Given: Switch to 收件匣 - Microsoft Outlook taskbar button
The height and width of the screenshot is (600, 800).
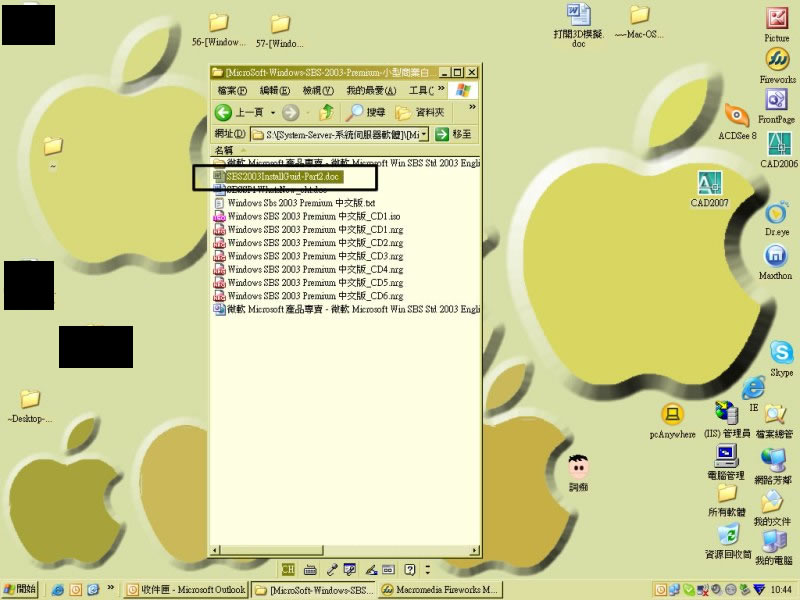Looking at the screenshot, I should point(186,590).
